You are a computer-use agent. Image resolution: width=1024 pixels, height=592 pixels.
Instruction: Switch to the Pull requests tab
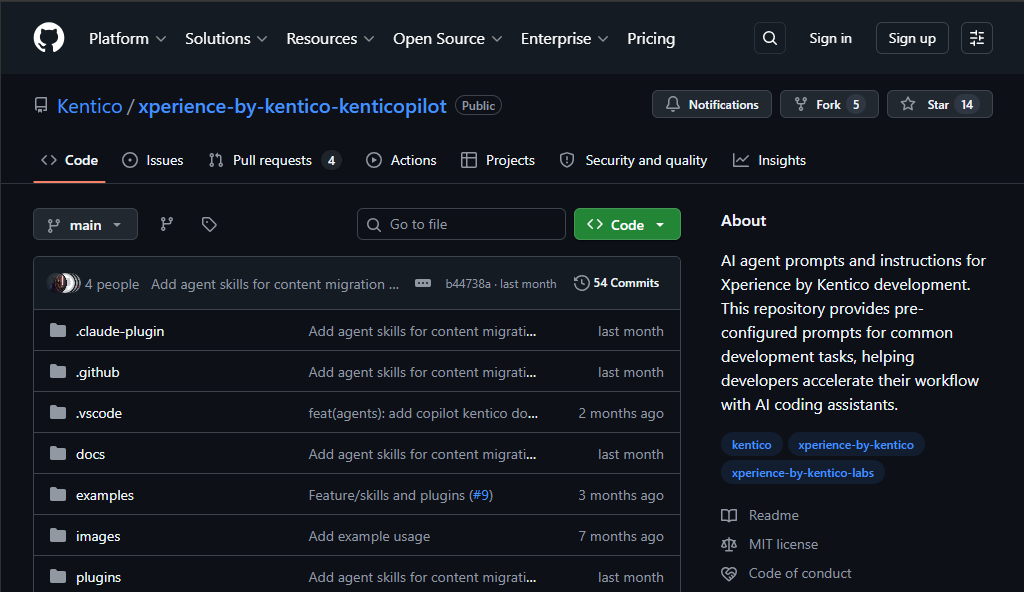[x=274, y=160]
